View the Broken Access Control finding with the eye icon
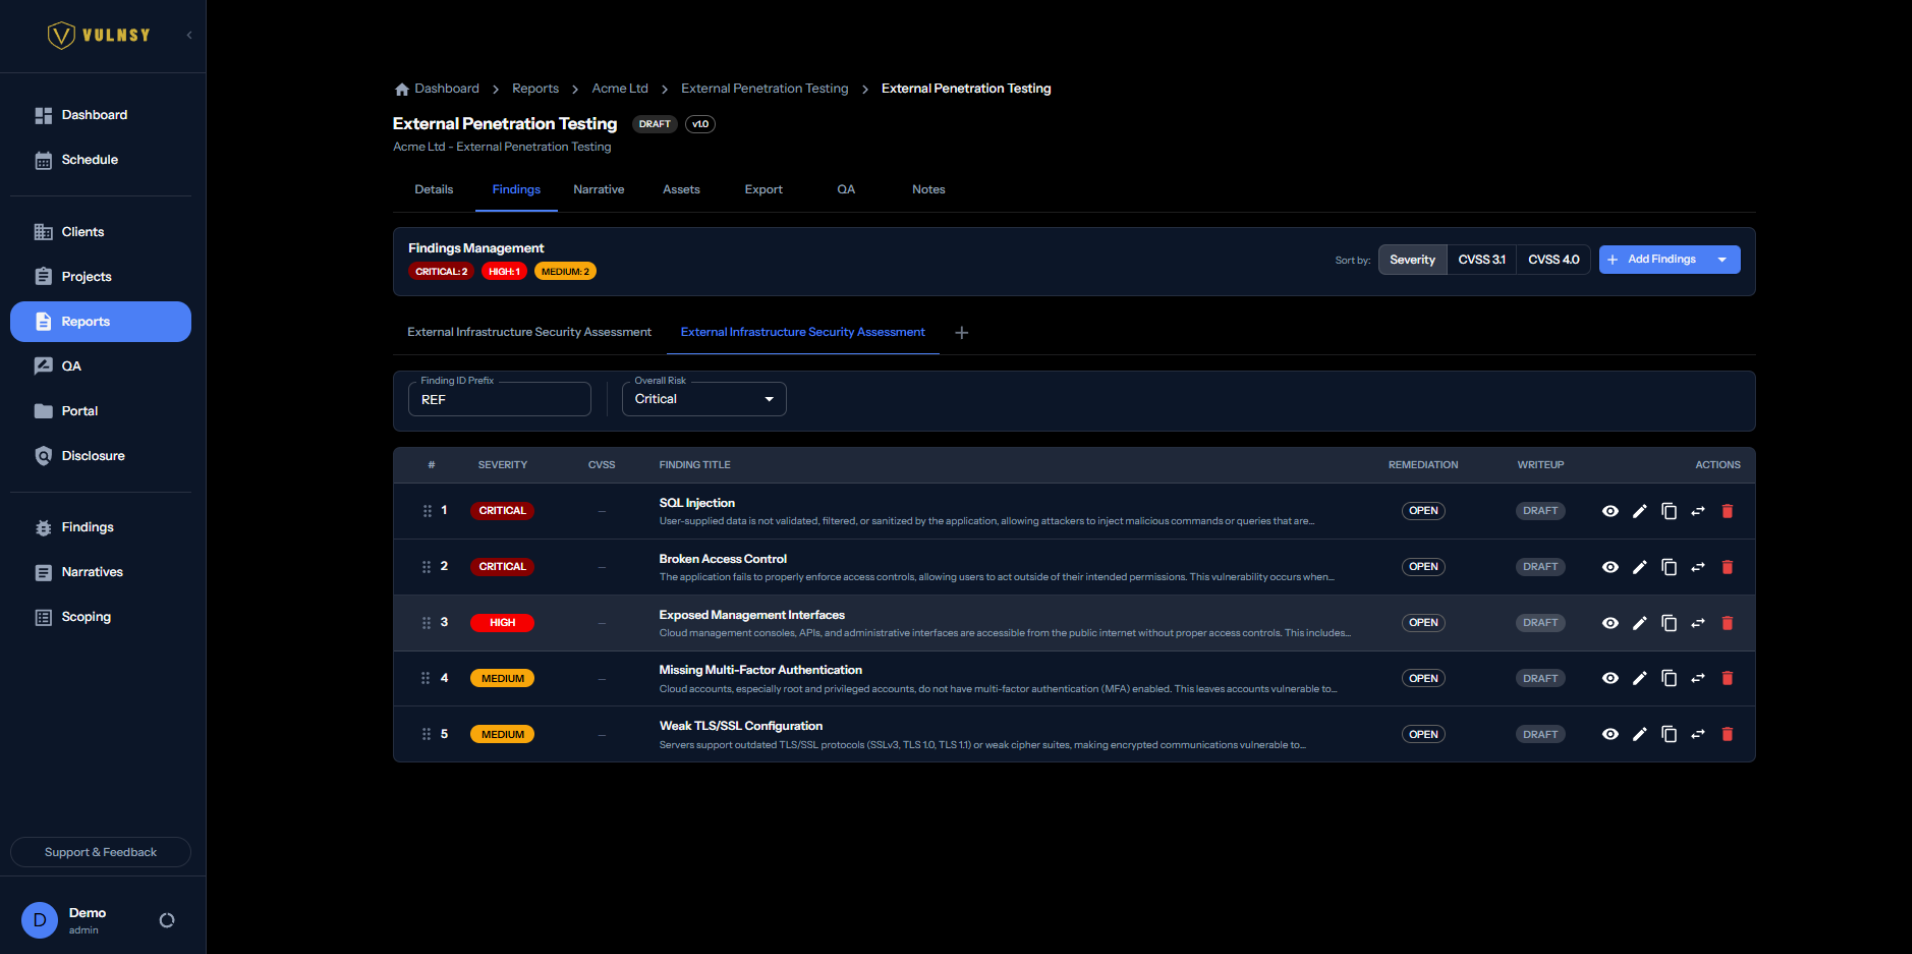This screenshot has width=1912, height=954. [1610, 567]
